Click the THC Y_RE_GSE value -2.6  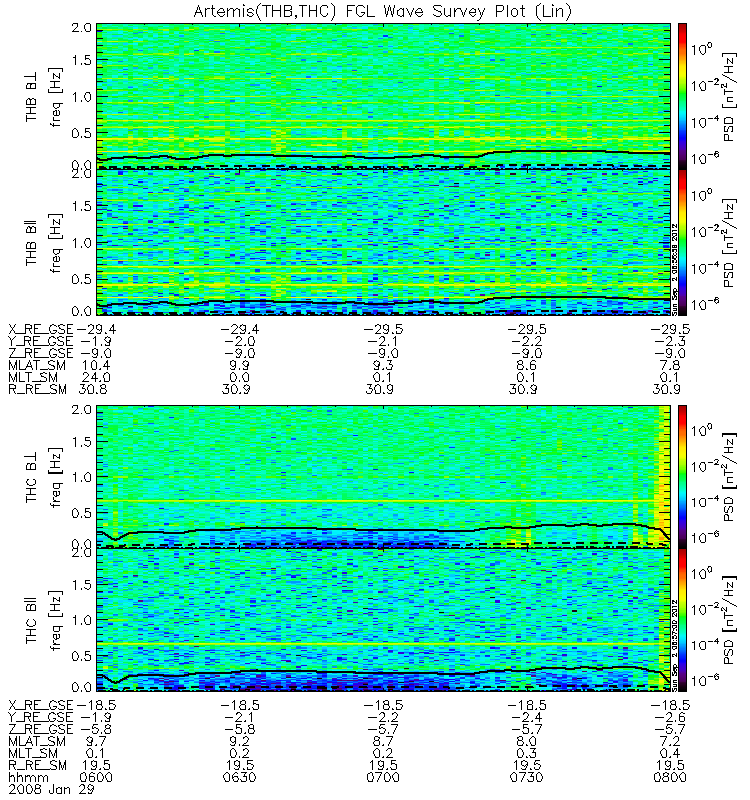click(669, 717)
